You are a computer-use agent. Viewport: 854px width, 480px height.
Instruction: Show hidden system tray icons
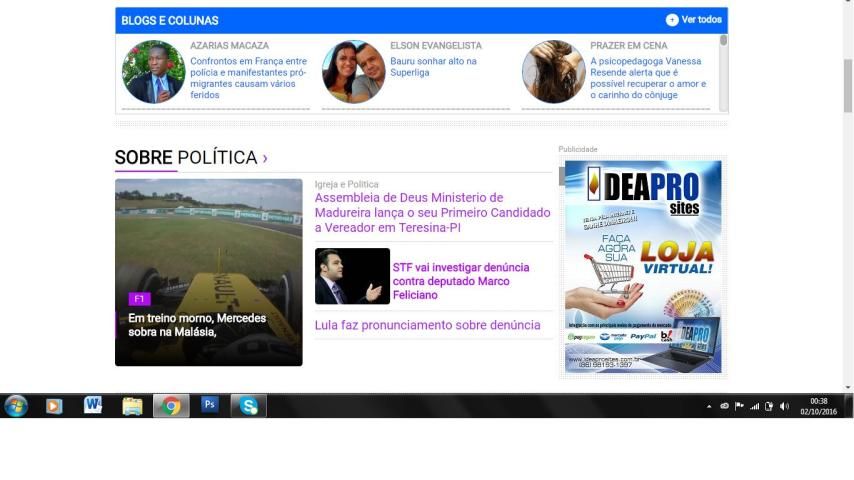pos(709,407)
